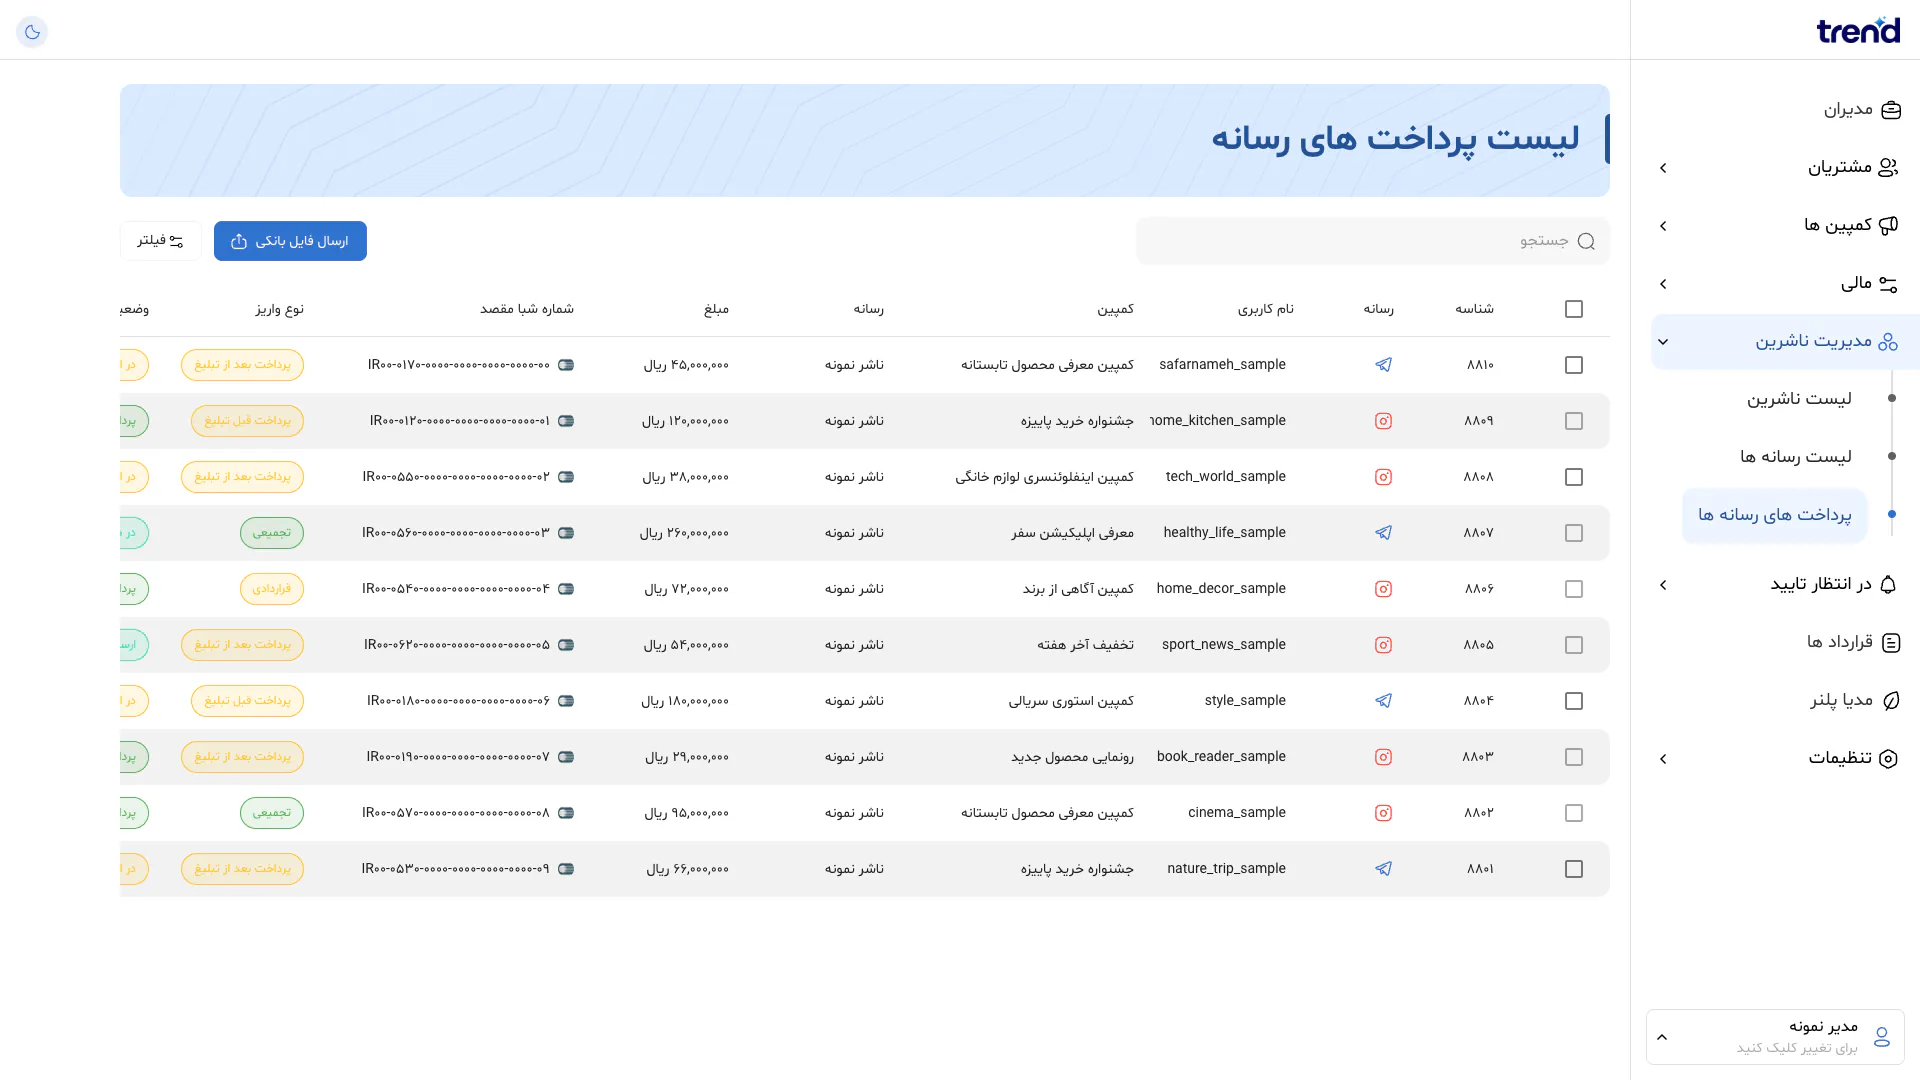Image resolution: width=1920 pixels, height=1080 pixels.
Task: Toggle the select-all header checkbox
Action: coord(1574,309)
